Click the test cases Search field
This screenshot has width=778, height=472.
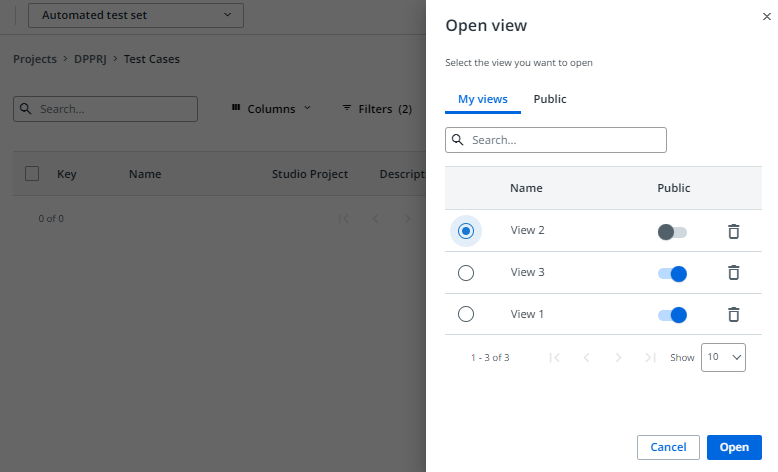(x=105, y=109)
